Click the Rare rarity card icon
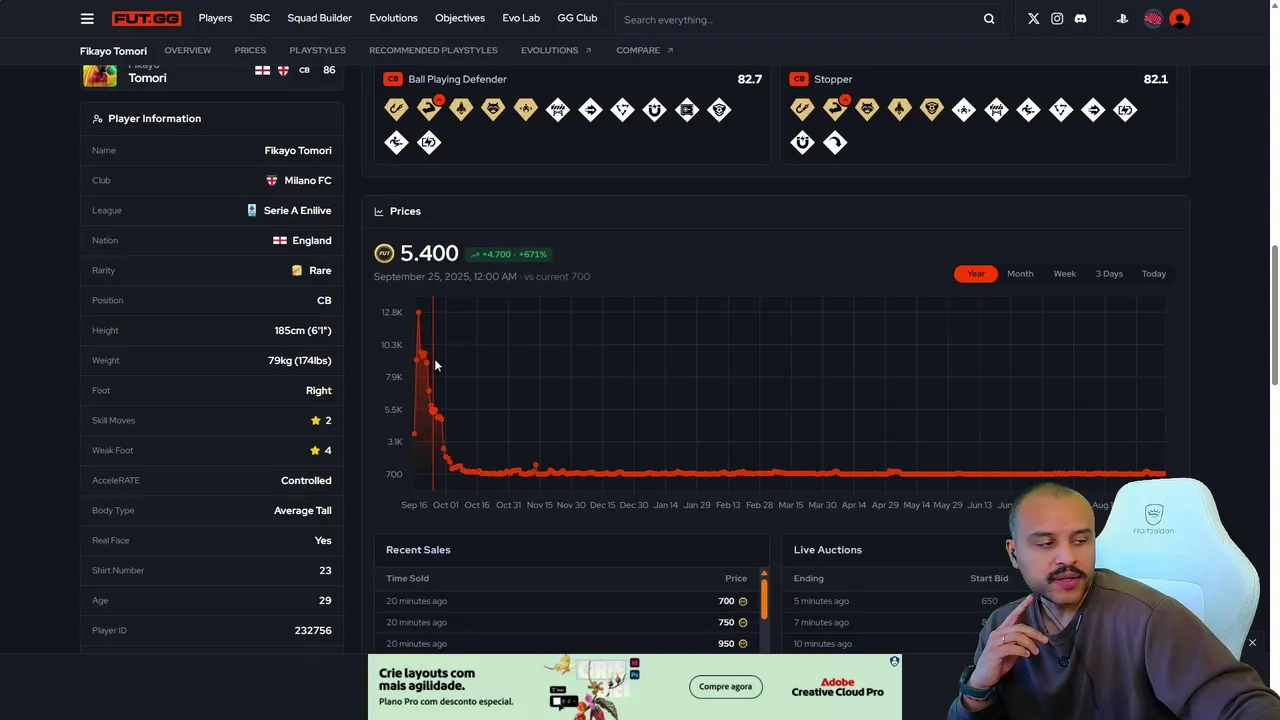 tap(297, 270)
